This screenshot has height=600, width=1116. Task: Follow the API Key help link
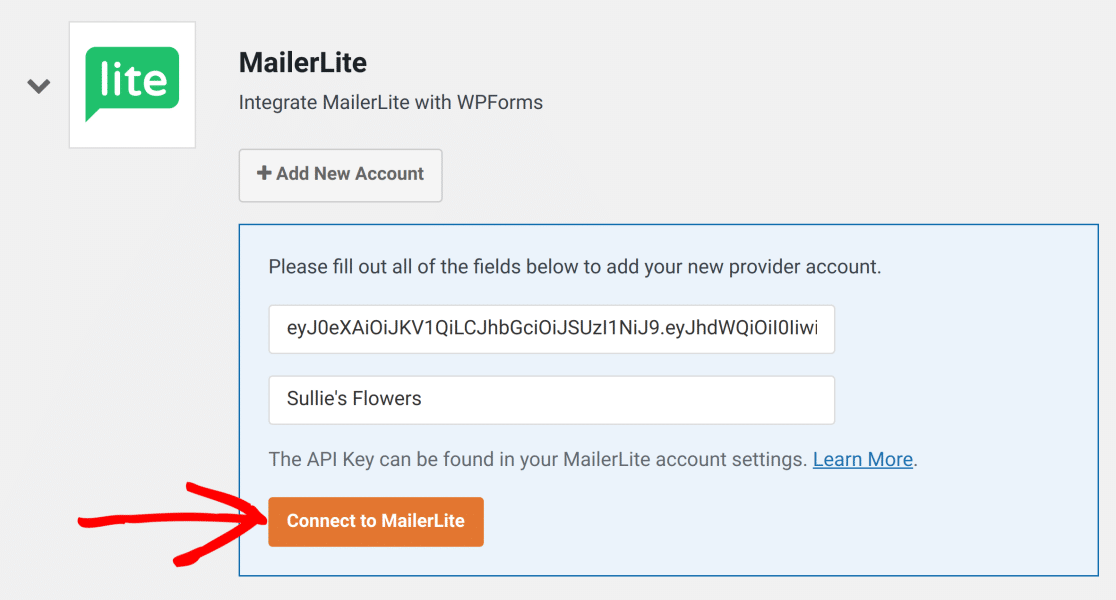pyautogui.click(x=862, y=459)
